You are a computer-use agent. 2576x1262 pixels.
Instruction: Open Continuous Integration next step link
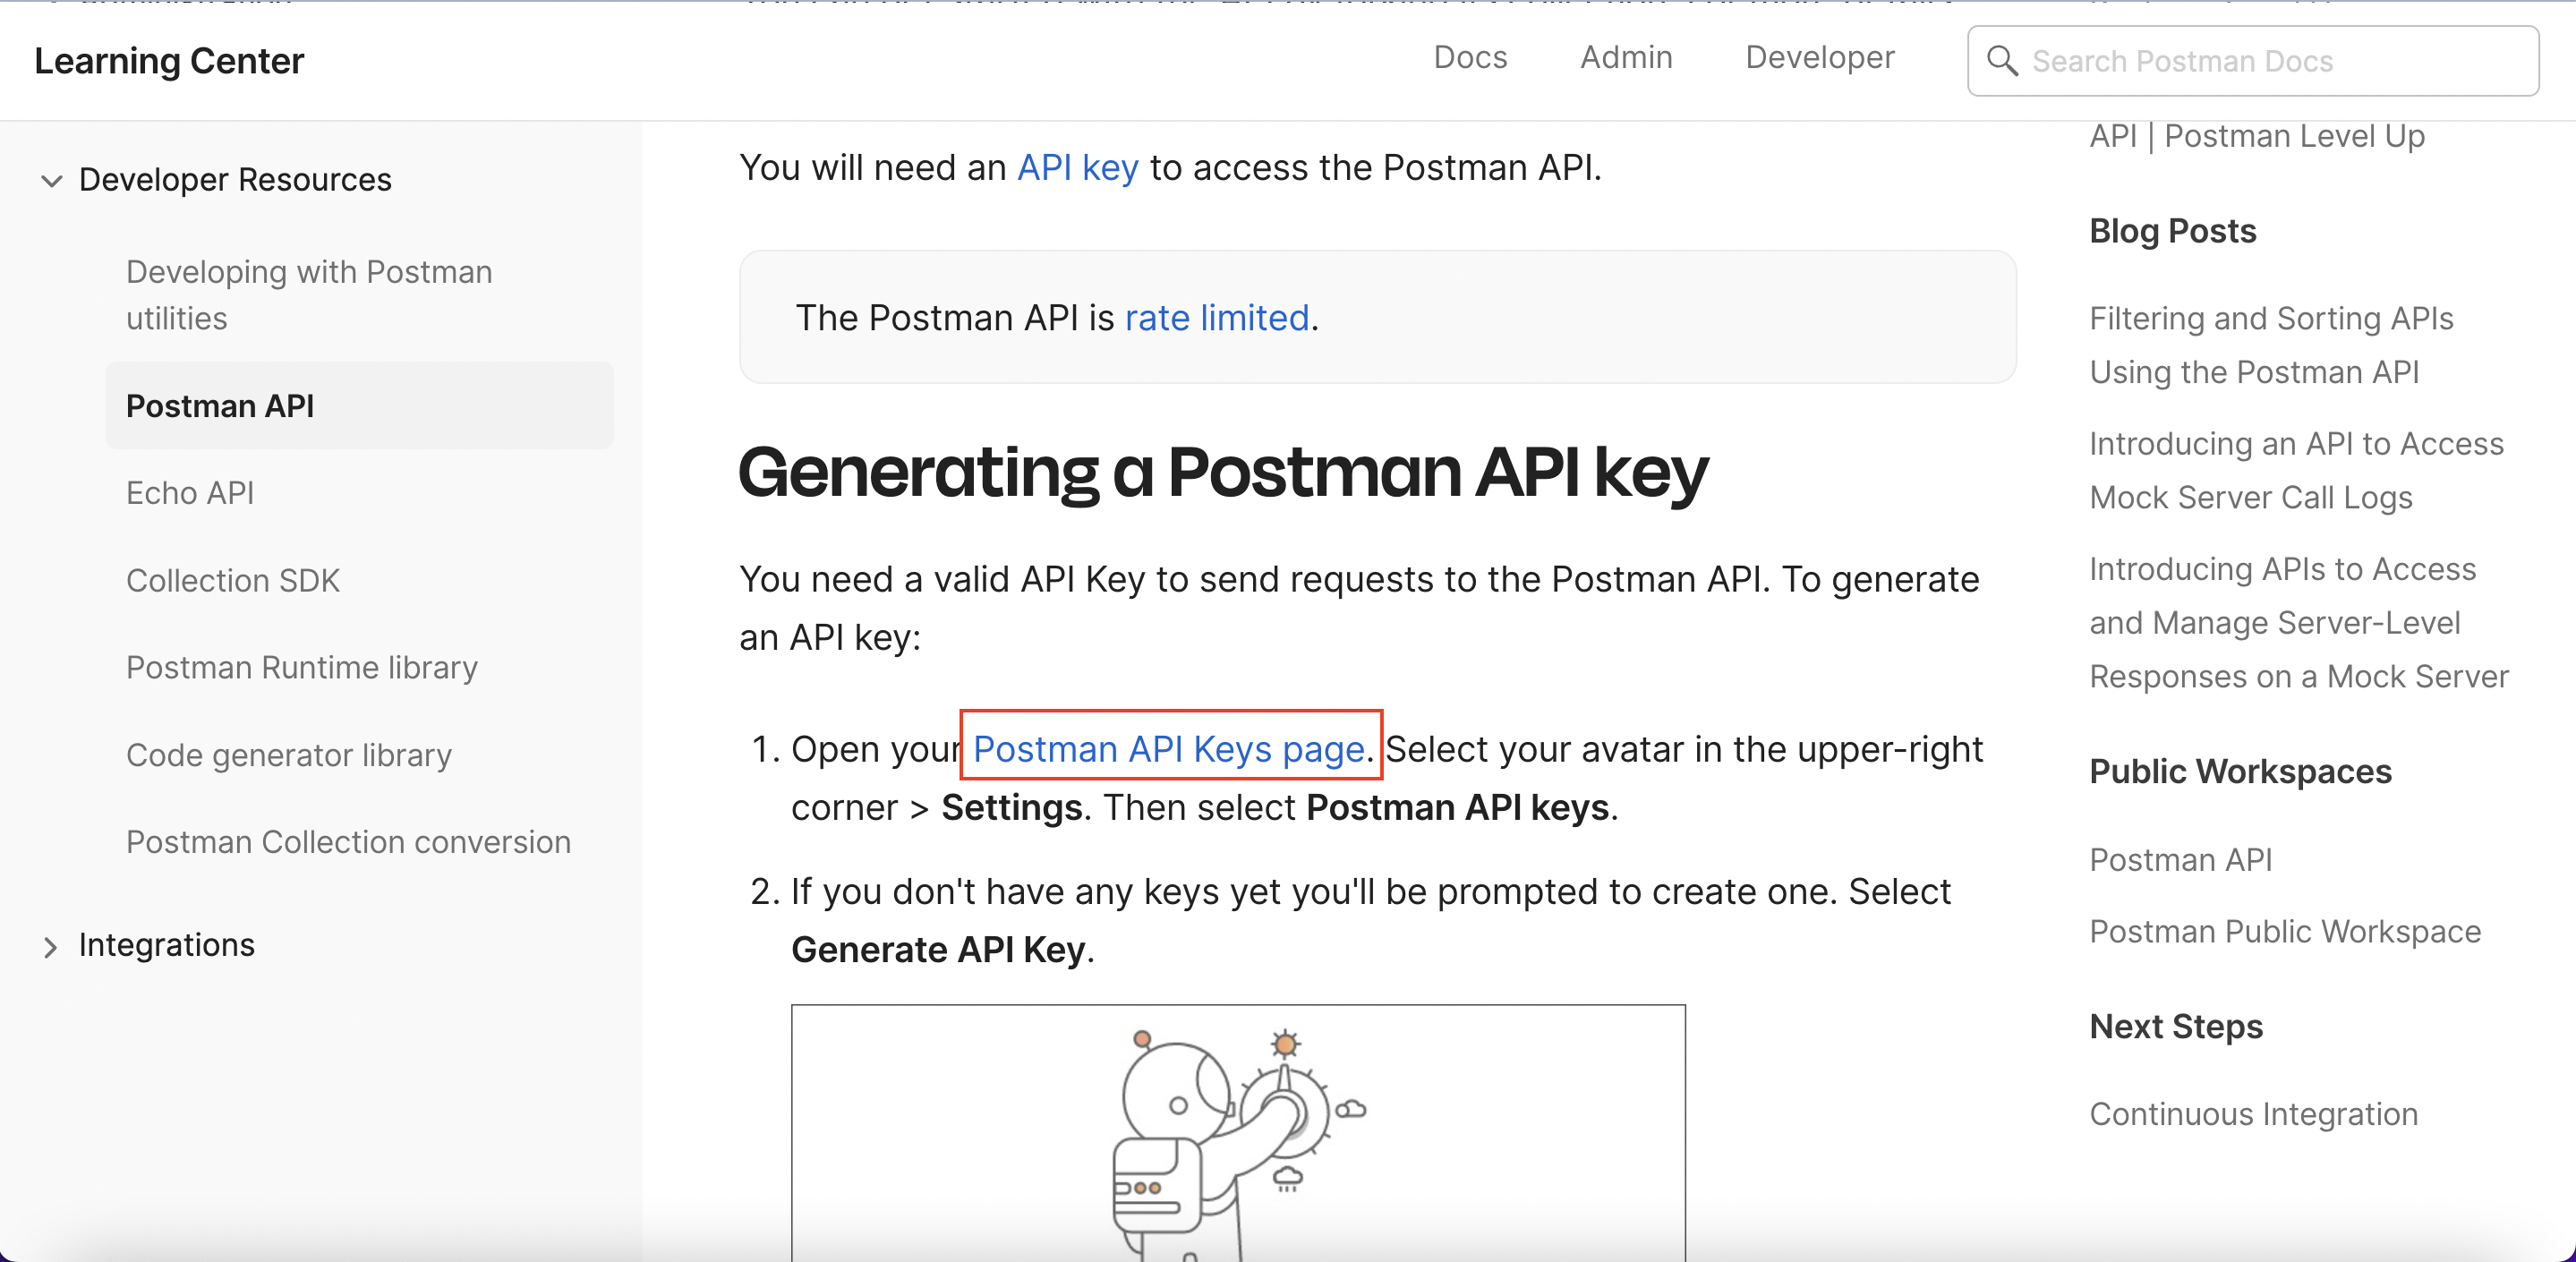[x=2254, y=1114]
